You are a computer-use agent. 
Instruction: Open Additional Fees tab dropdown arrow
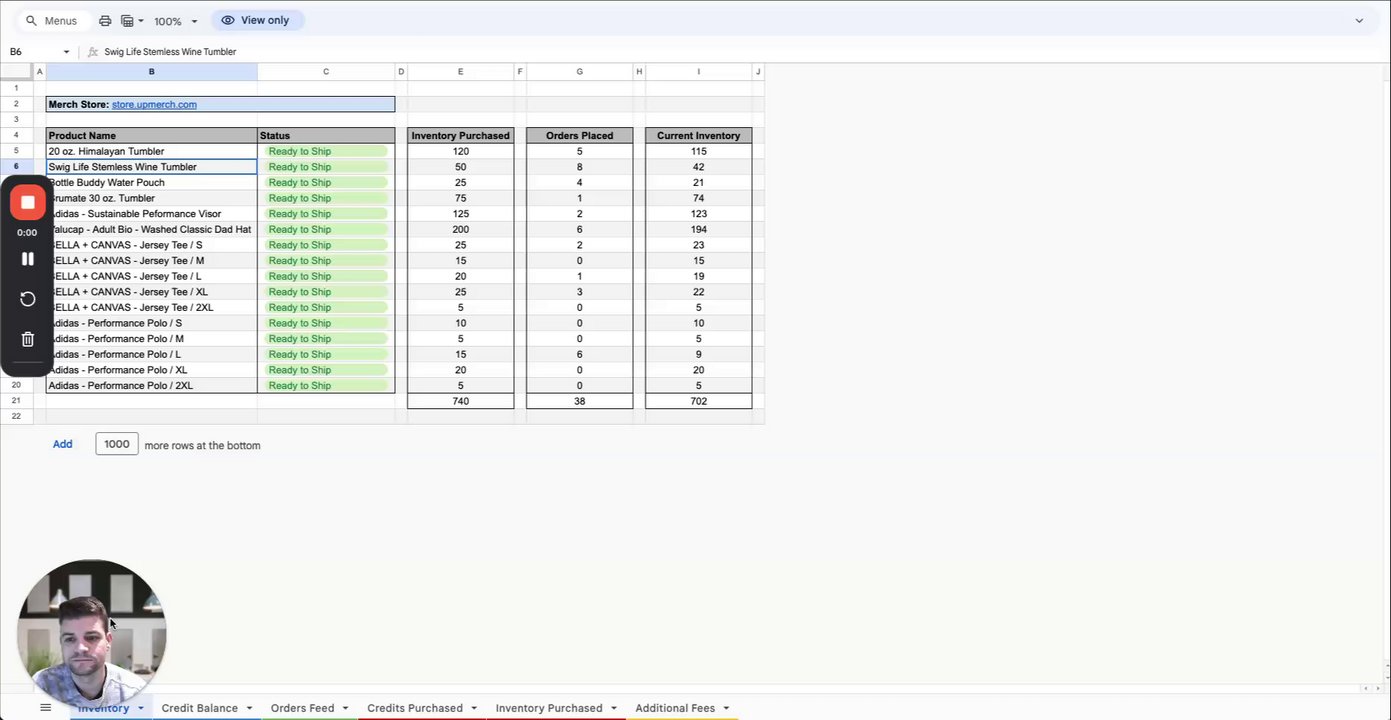(x=726, y=708)
